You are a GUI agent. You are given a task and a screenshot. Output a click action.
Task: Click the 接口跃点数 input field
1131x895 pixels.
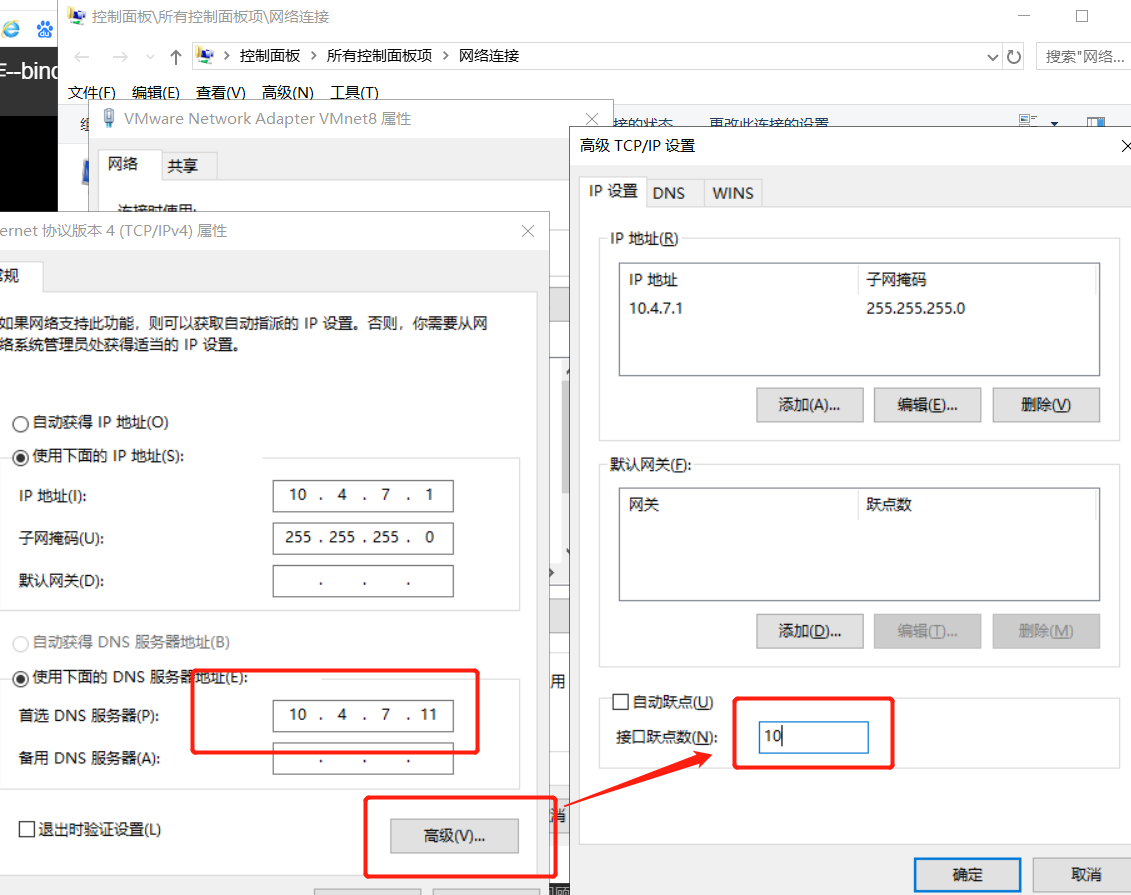(812, 737)
